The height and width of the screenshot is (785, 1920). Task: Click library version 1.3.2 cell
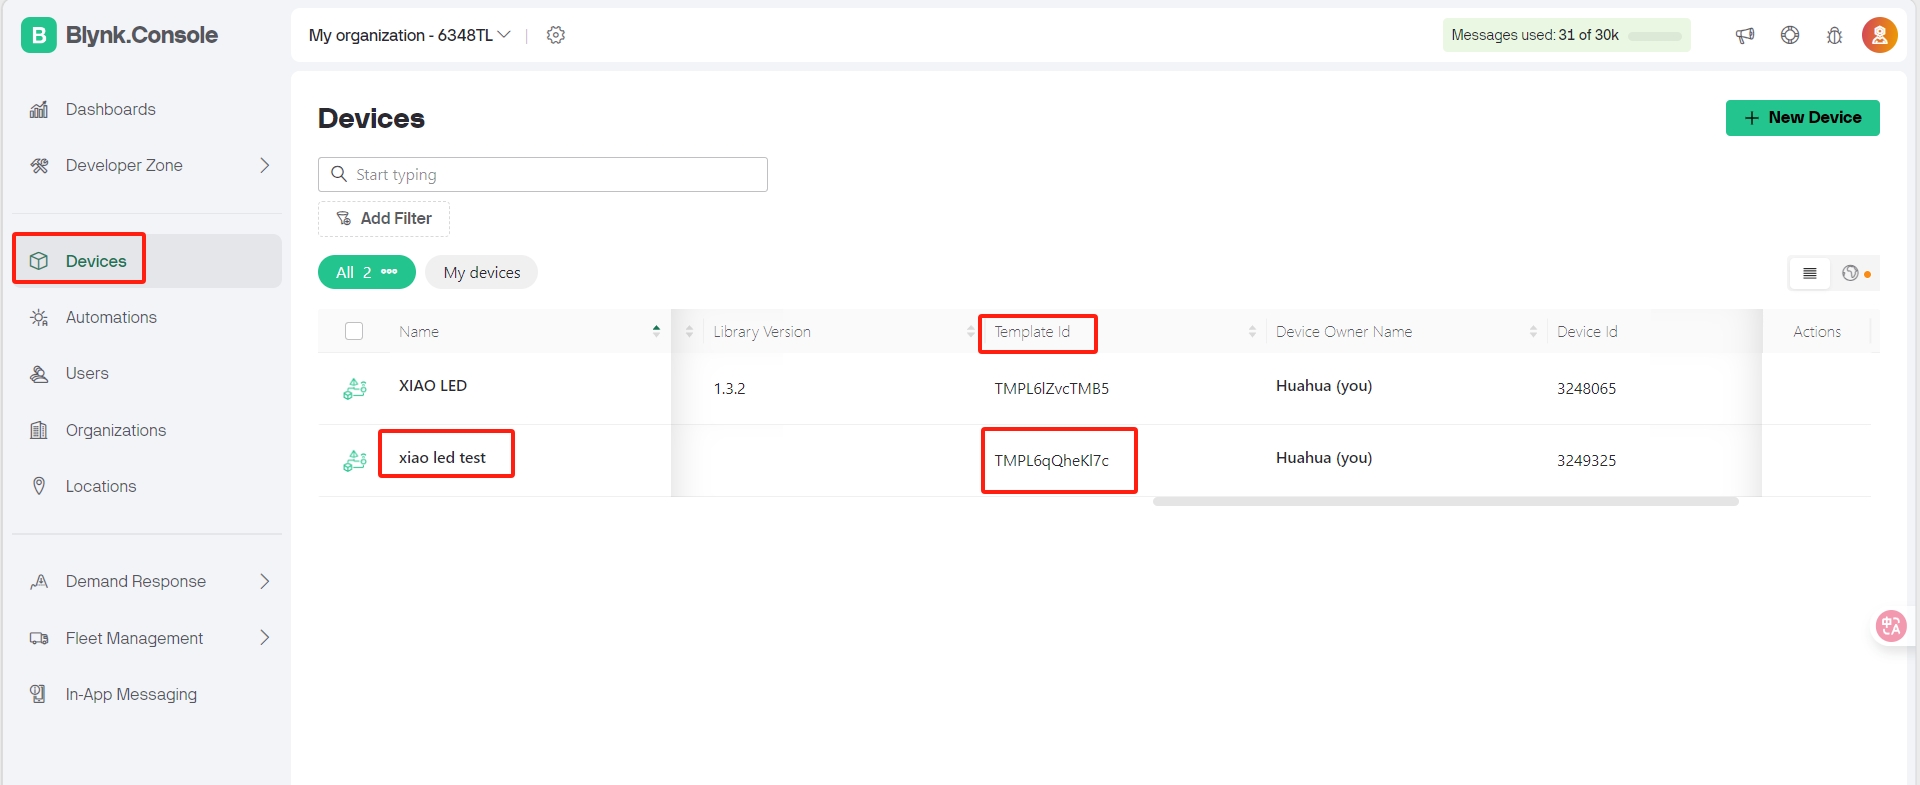729,388
